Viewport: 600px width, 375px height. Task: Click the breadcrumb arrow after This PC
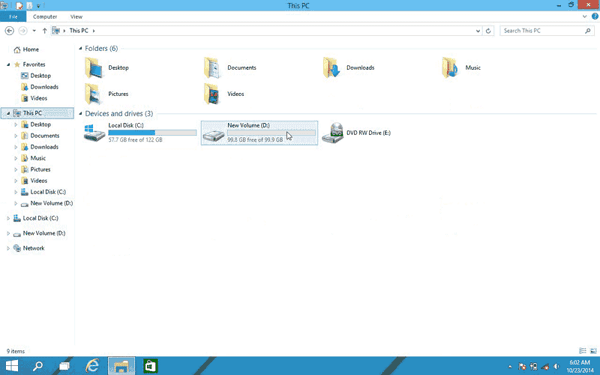point(94,31)
